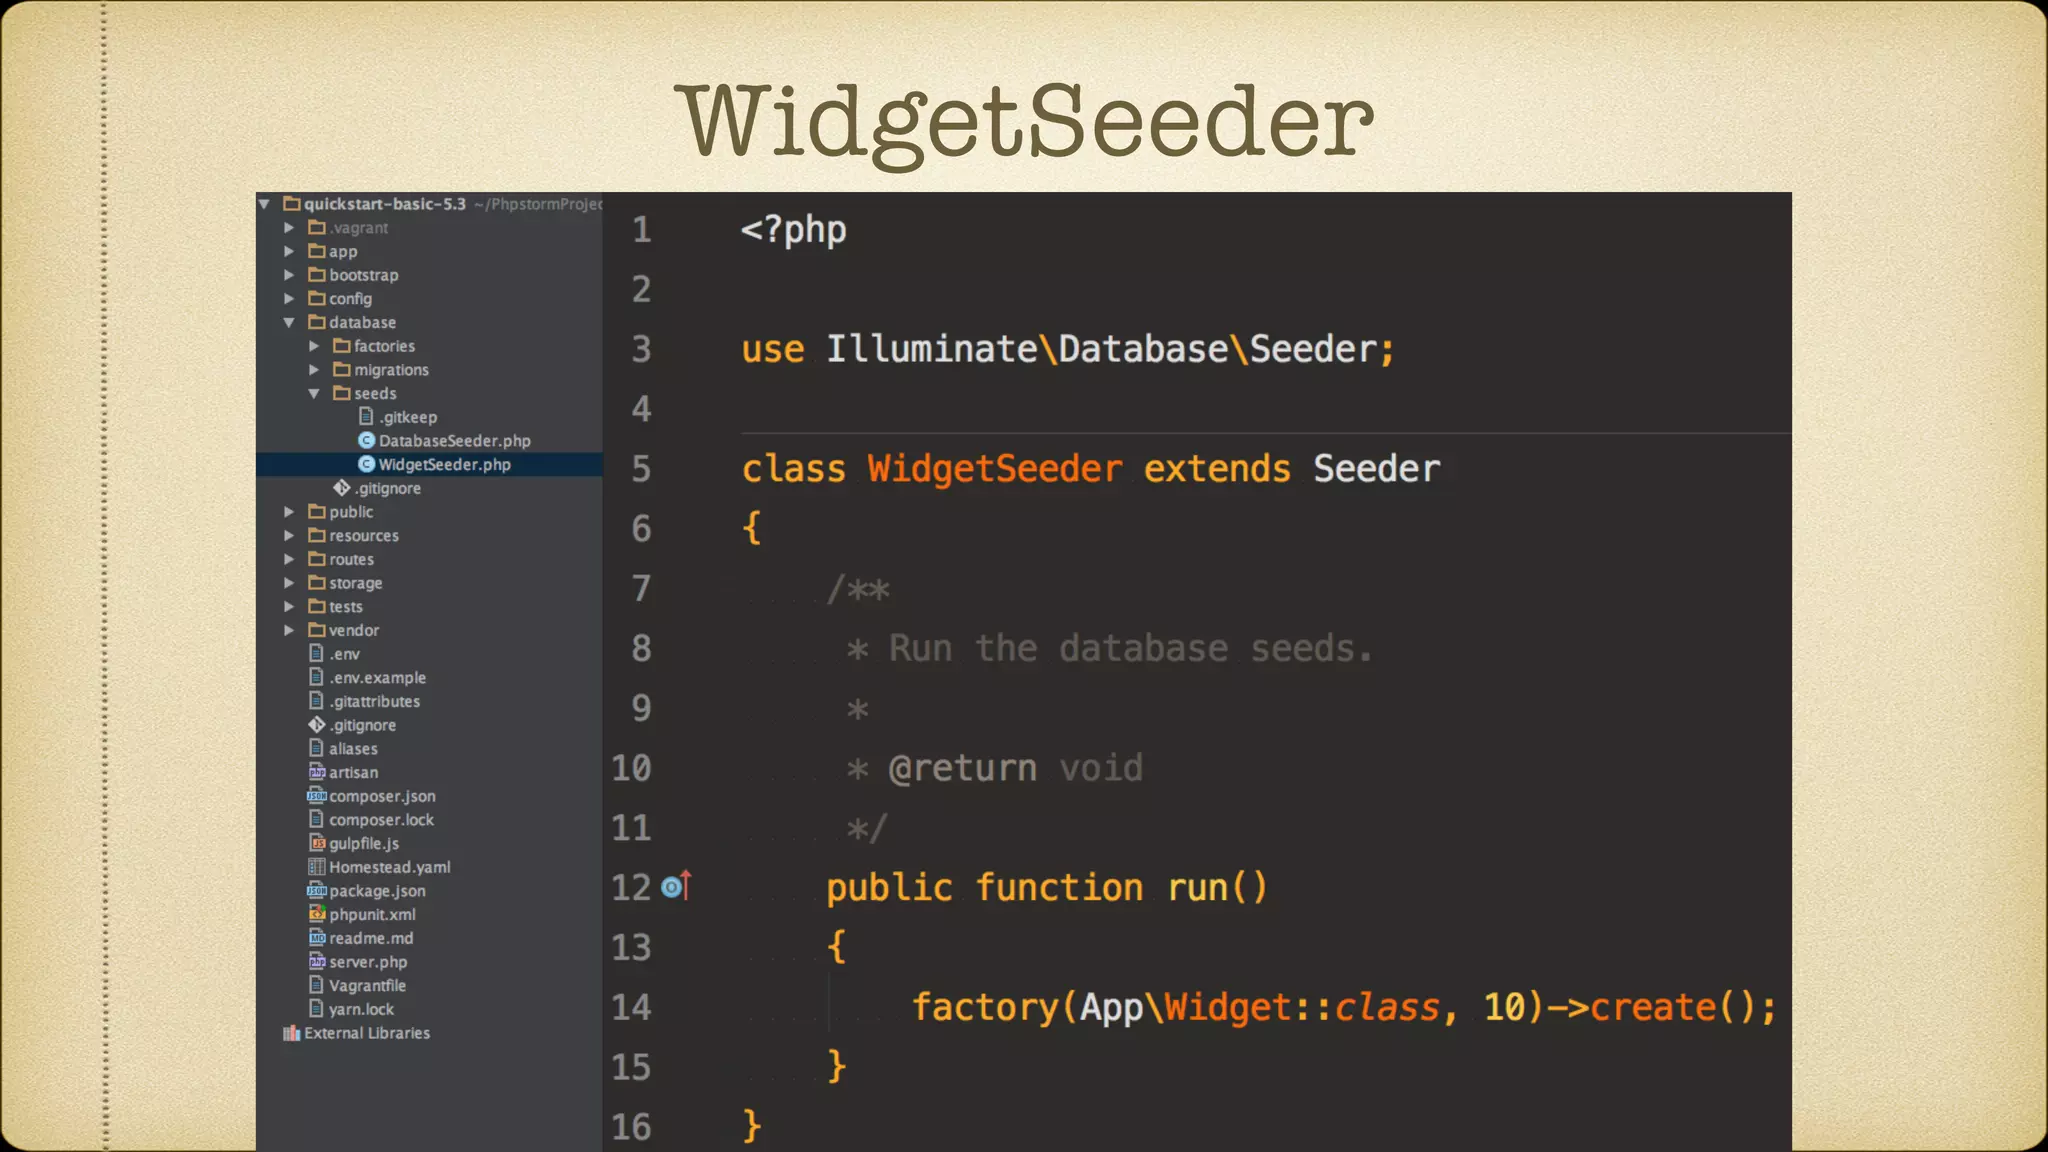
Task: Click the 'use Illuminate\Database\Seeder' statement
Action: click(1067, 349)
